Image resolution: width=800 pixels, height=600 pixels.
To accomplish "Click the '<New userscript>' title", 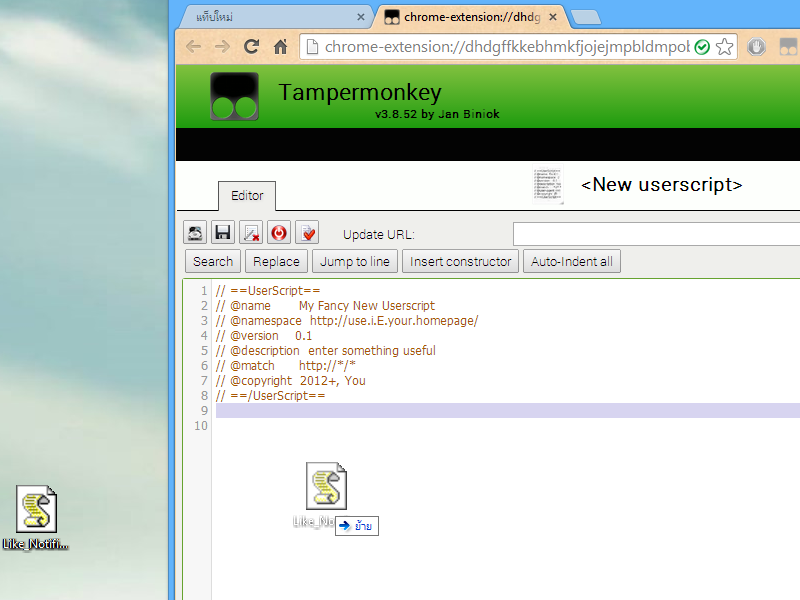I will [x=661, y=184].
